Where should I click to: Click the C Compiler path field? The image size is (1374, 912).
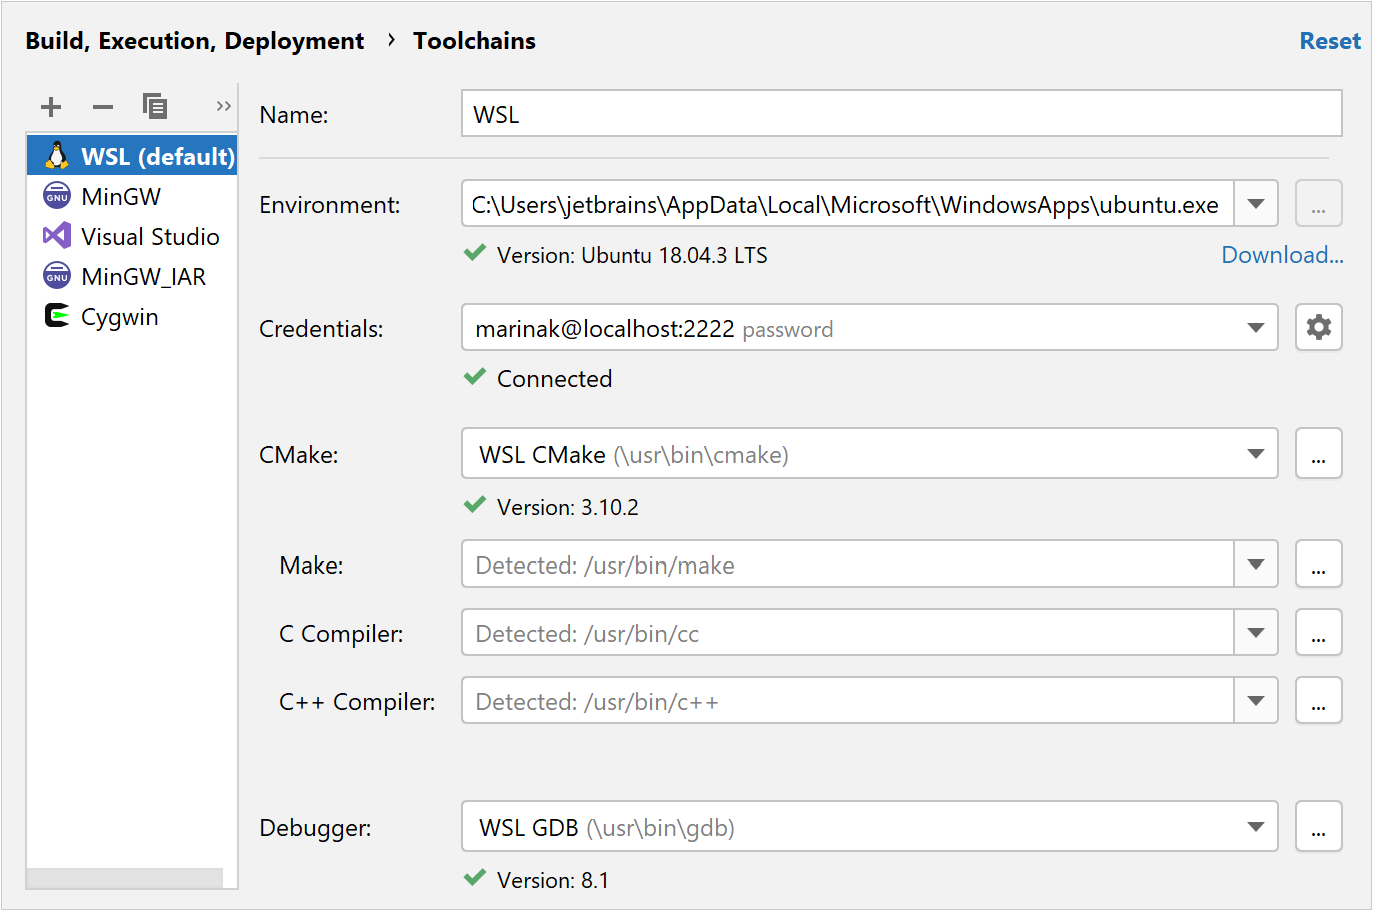click(848, 632)
